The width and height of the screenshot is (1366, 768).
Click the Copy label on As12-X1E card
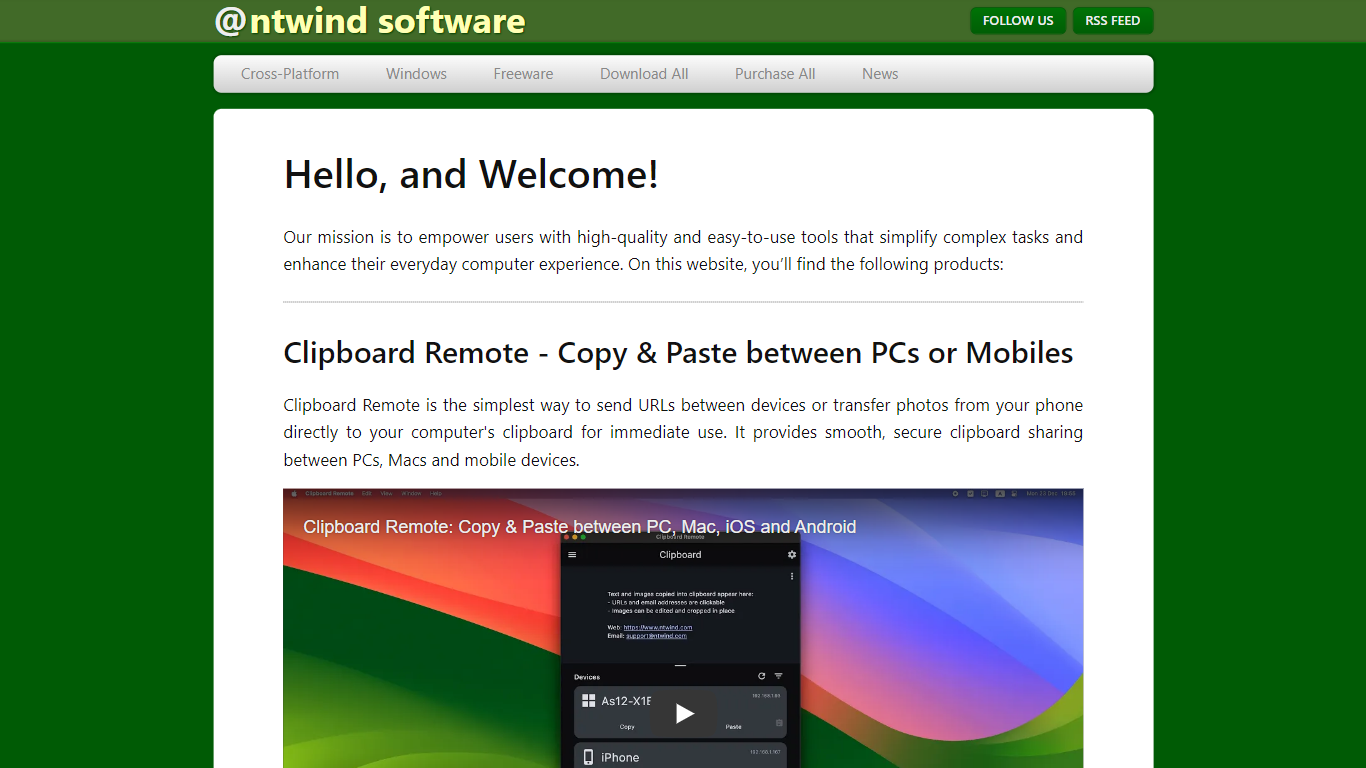(627, 727)
